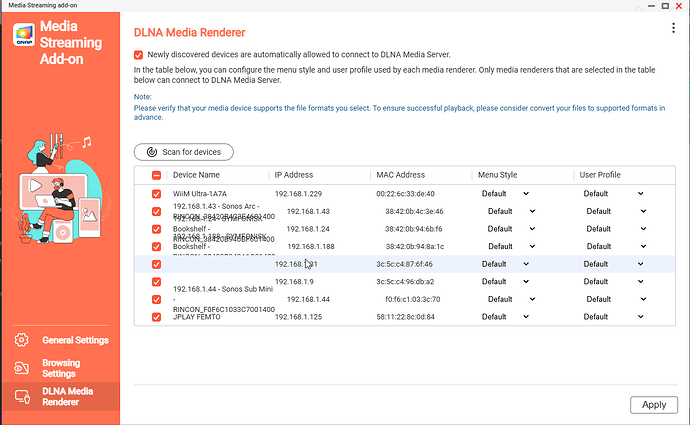The width and height of the screenshot is (690, 425).
Task: Open Browsing Settings in sidebar
Action: tap(61, 368)
